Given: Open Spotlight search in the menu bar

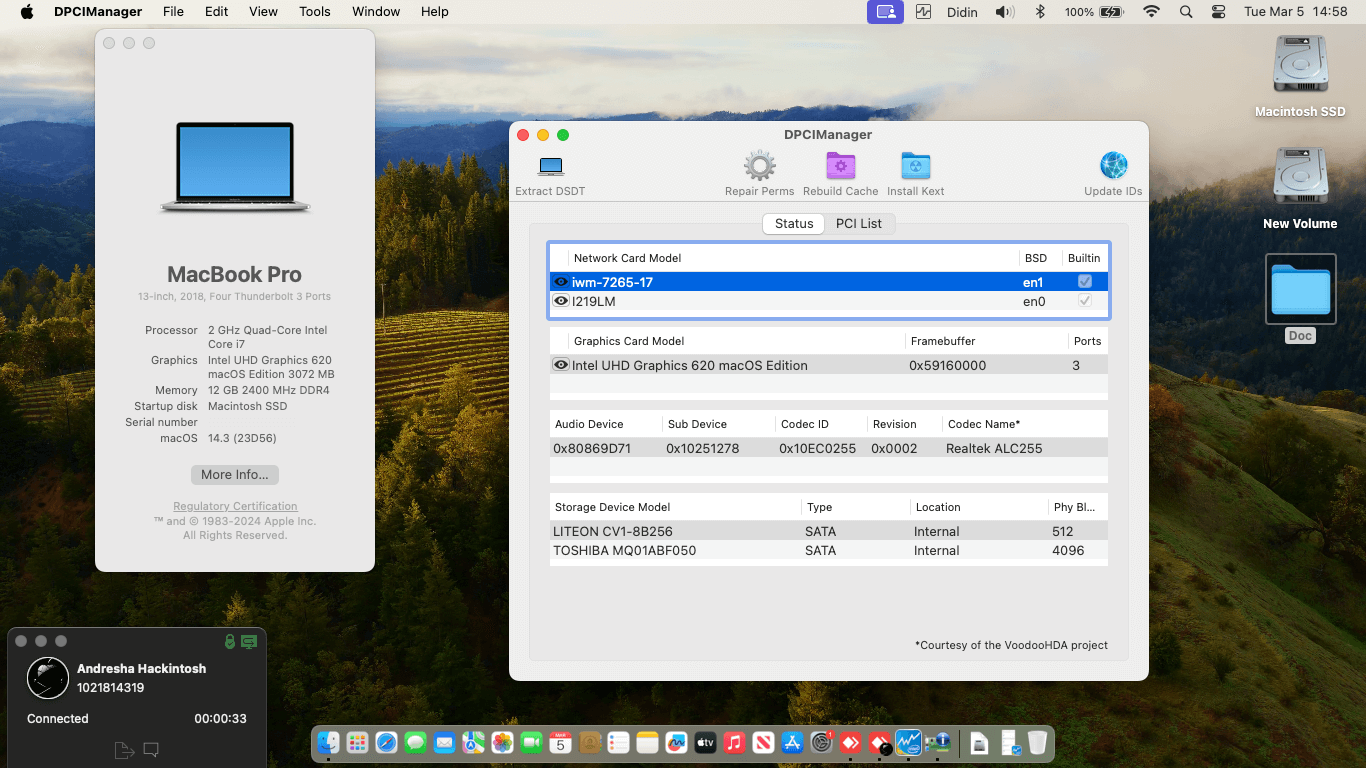Looking at the screenshot, I should (x=1186, y=12).
